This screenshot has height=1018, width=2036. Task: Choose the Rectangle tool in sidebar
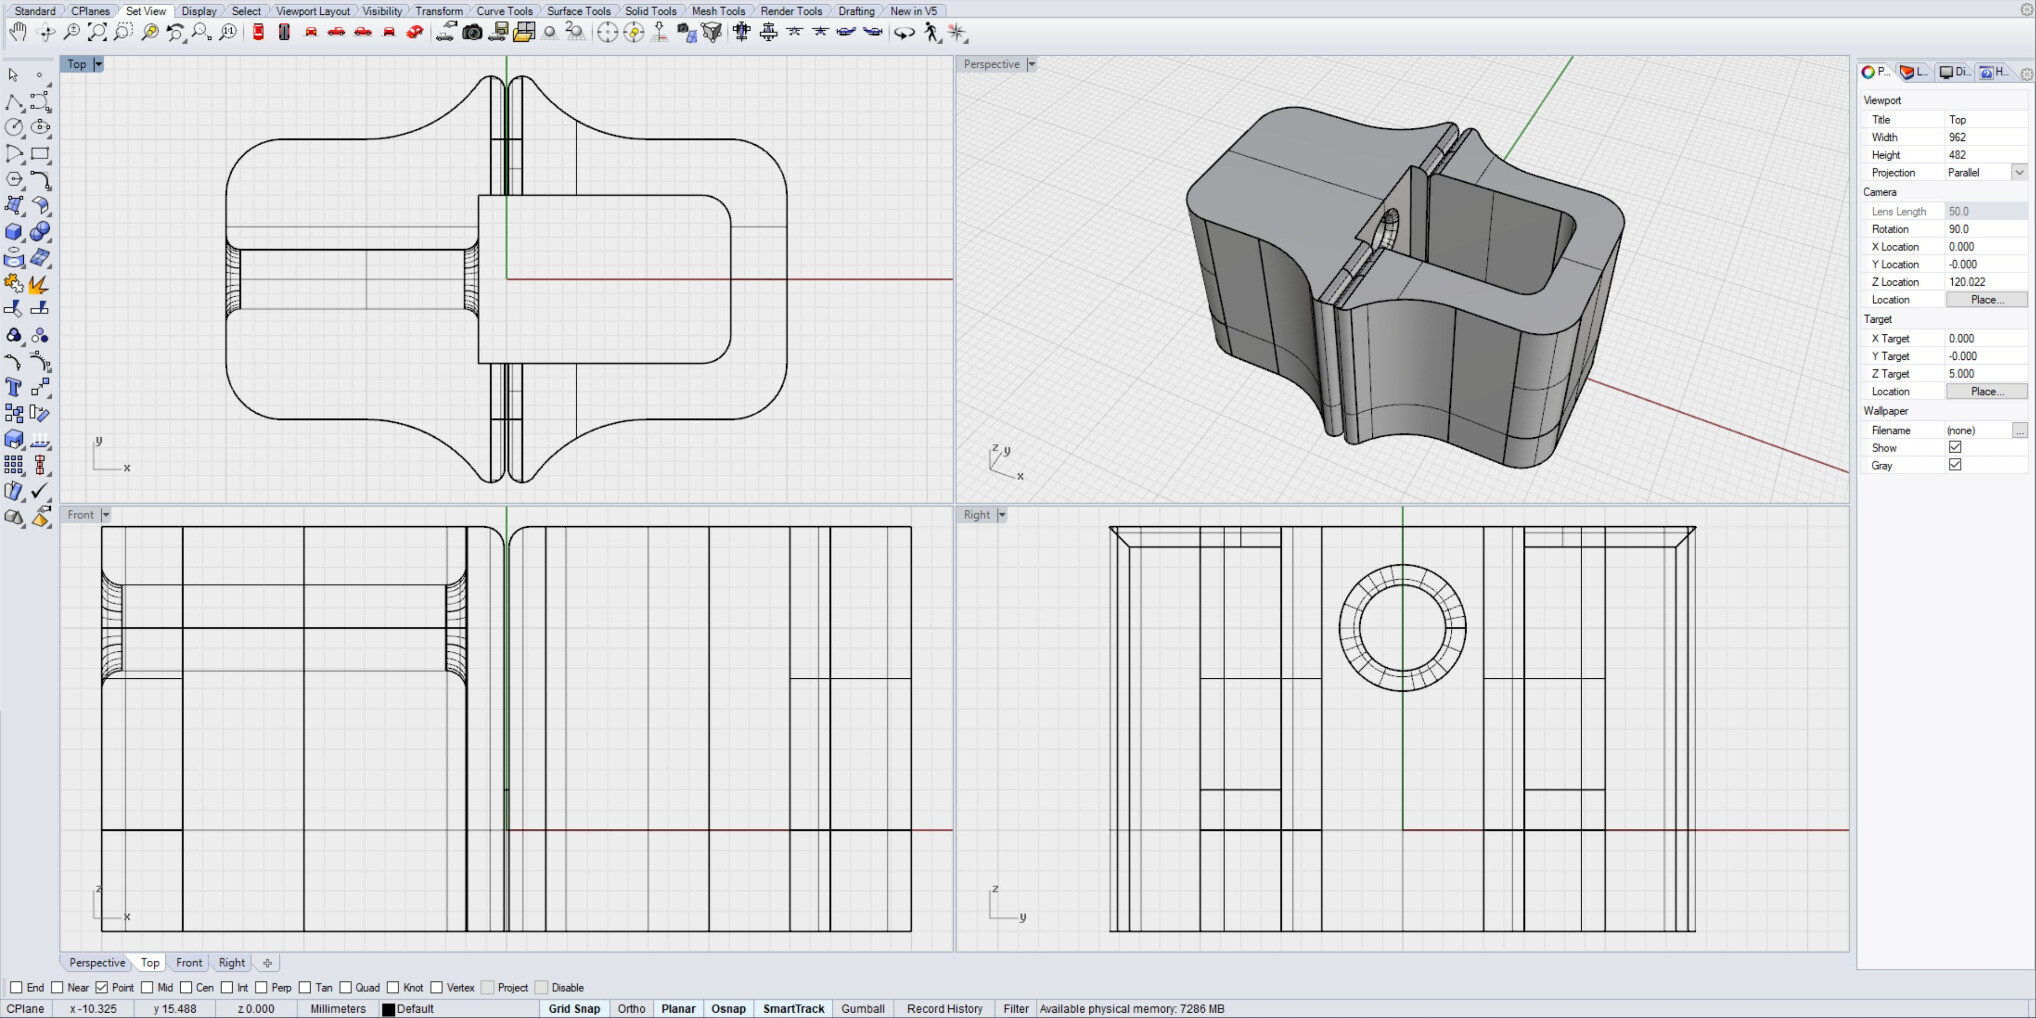coord(40,154)
